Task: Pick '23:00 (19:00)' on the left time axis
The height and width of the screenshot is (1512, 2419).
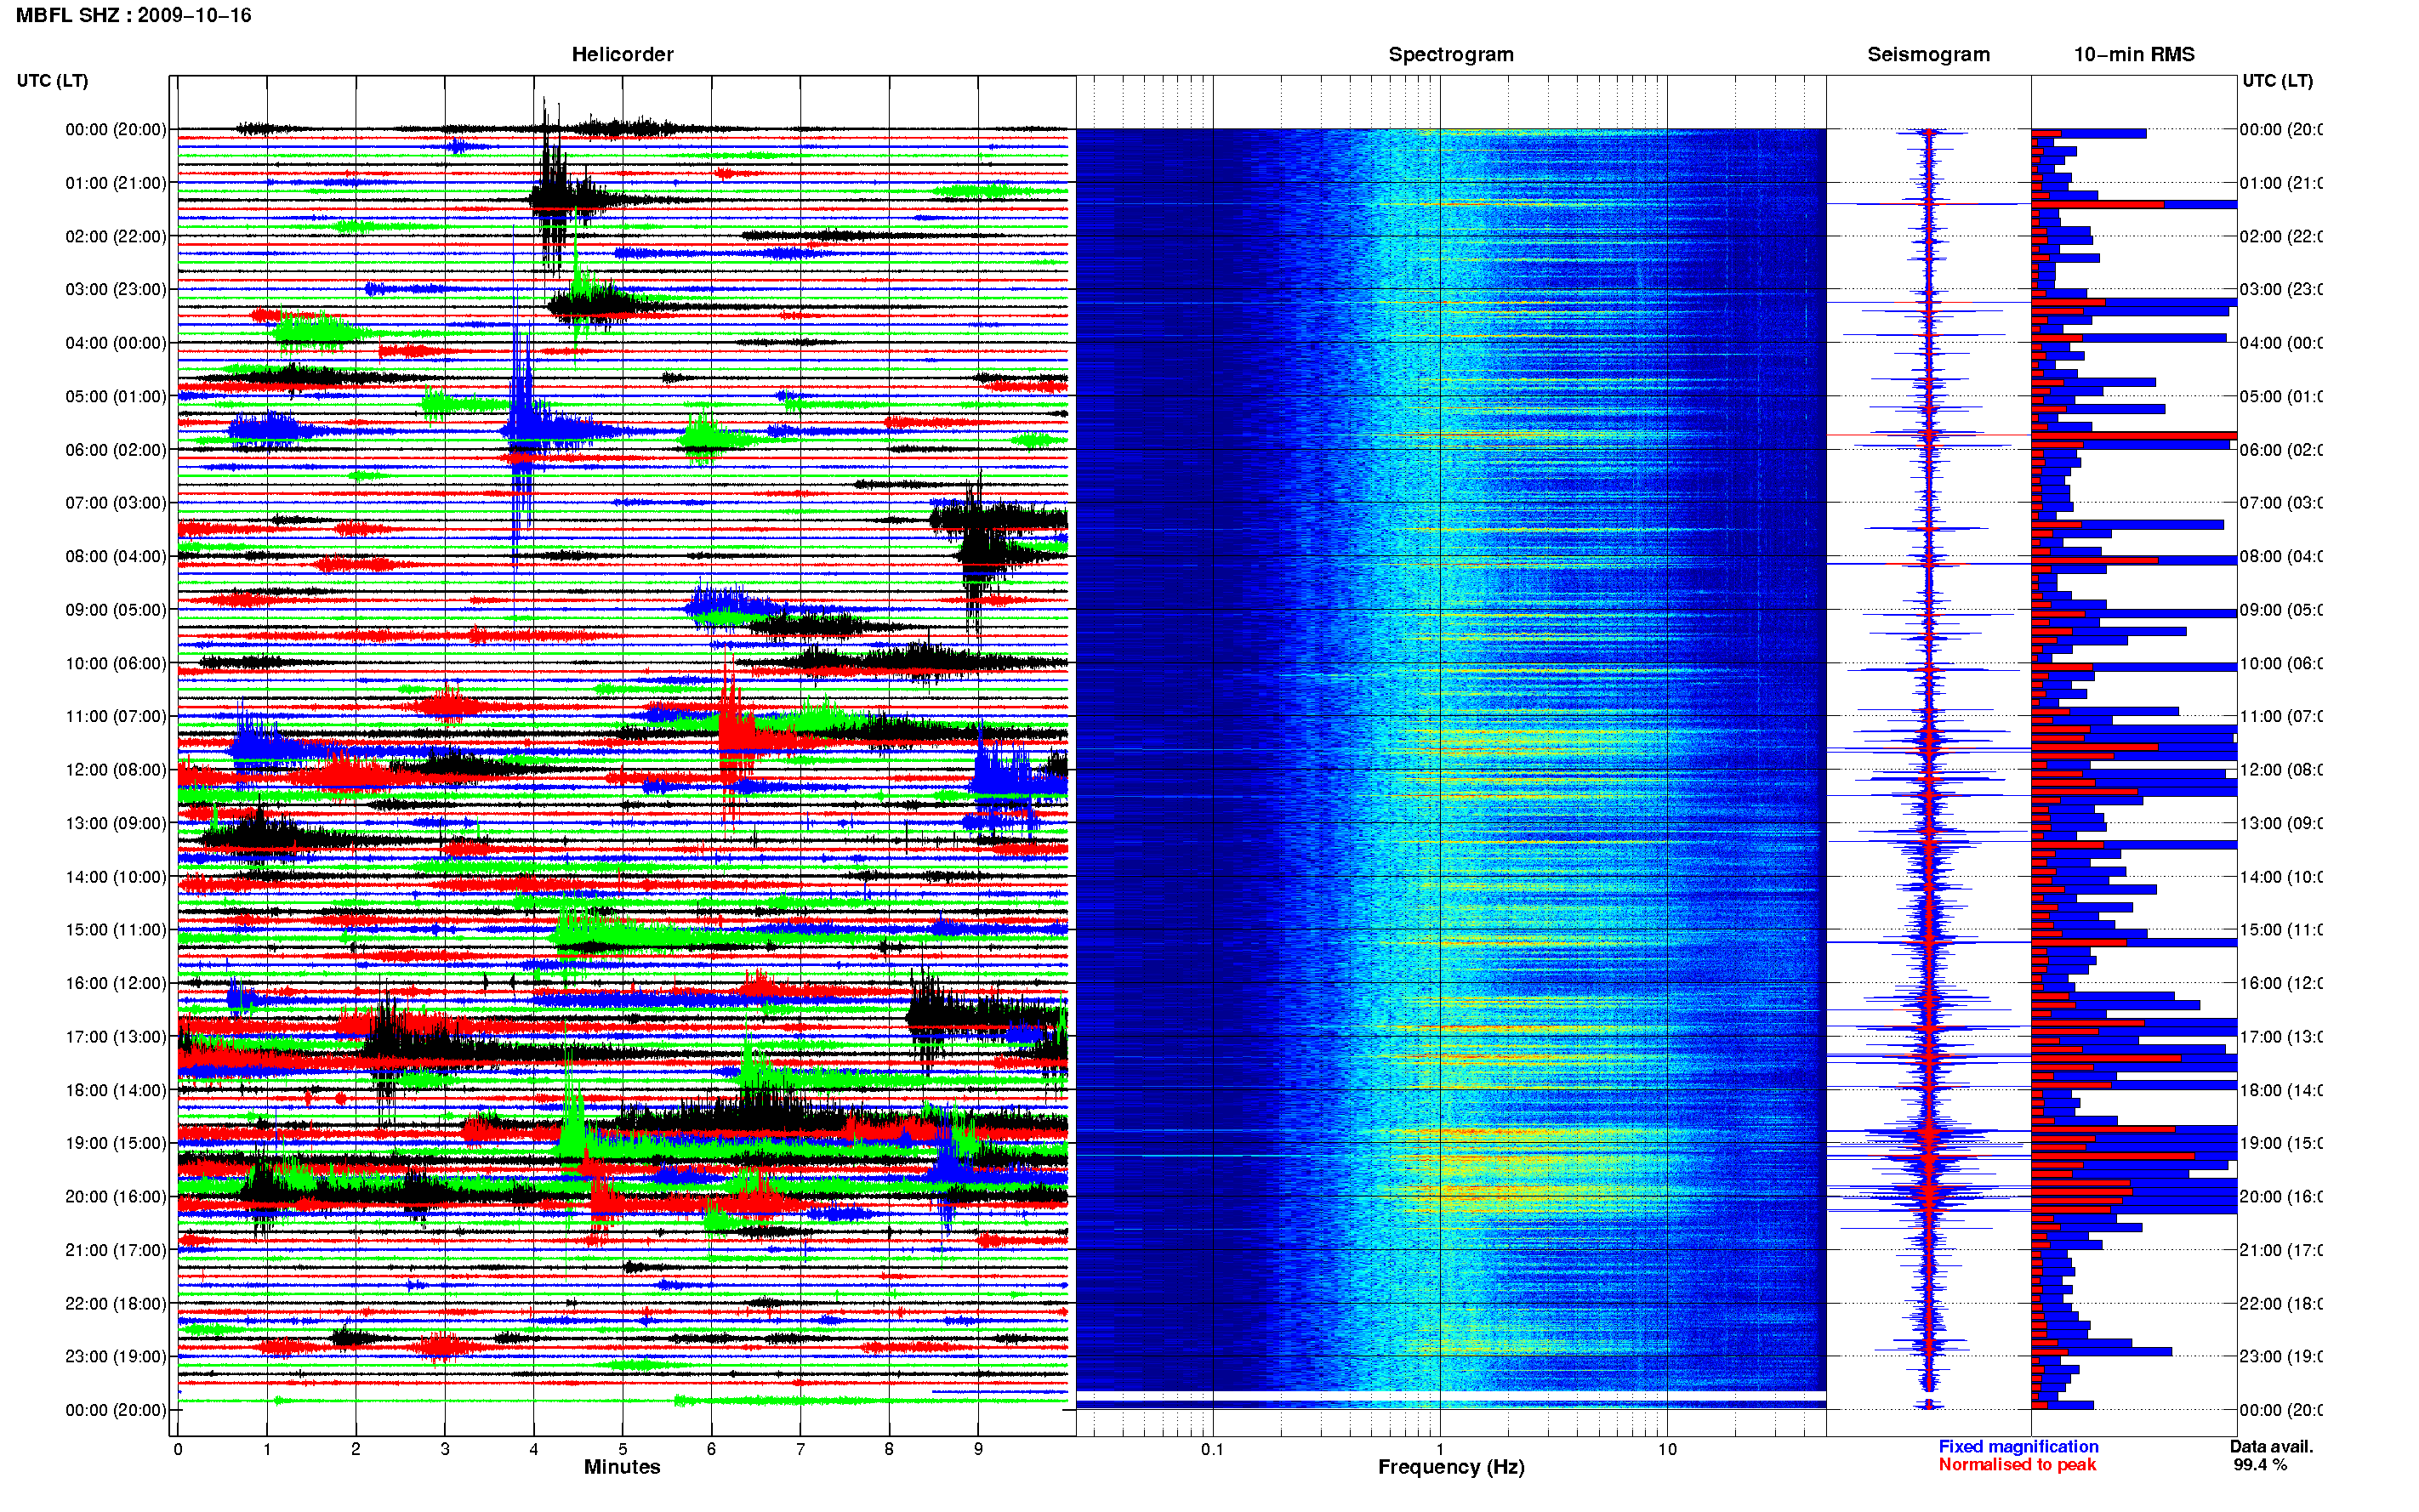Action: pos(116,1356)
